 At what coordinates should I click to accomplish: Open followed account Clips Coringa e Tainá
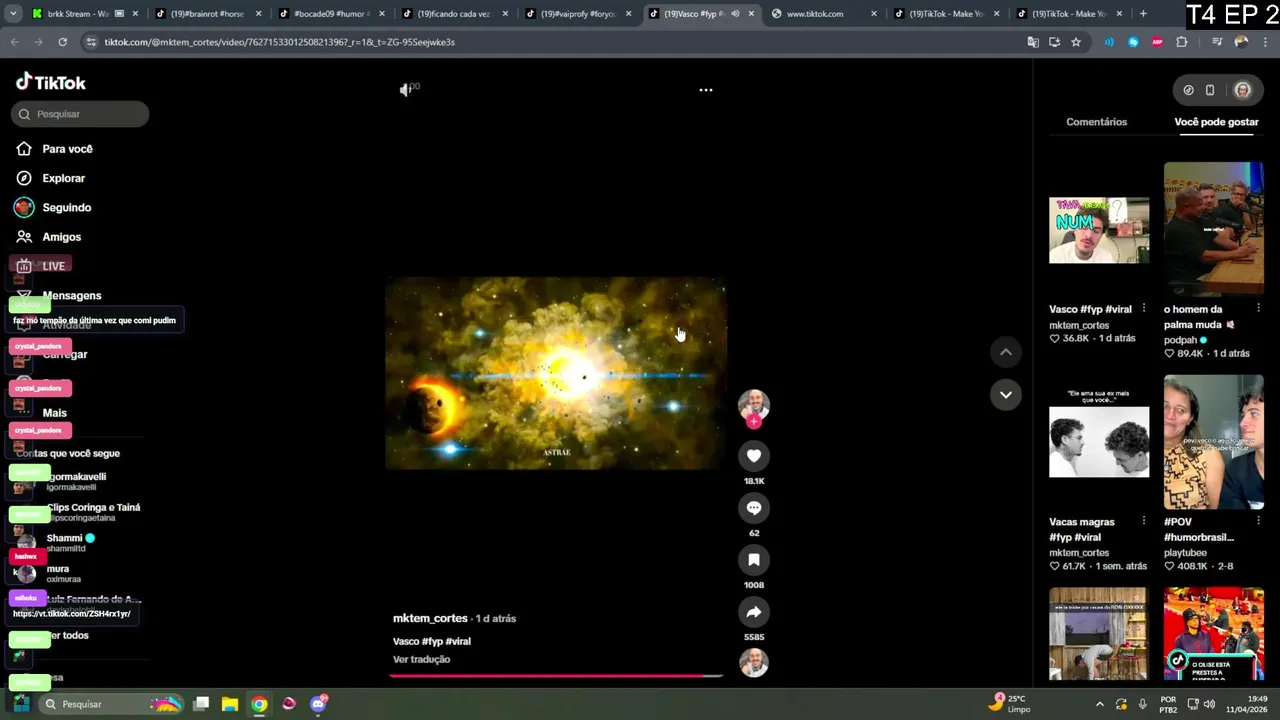(x=93, y=512)
